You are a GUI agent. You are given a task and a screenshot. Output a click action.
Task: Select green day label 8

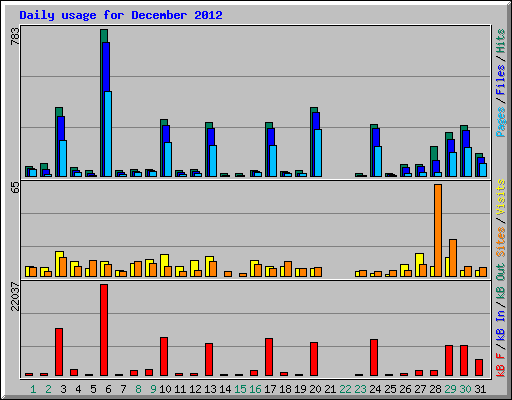point(138,389)
